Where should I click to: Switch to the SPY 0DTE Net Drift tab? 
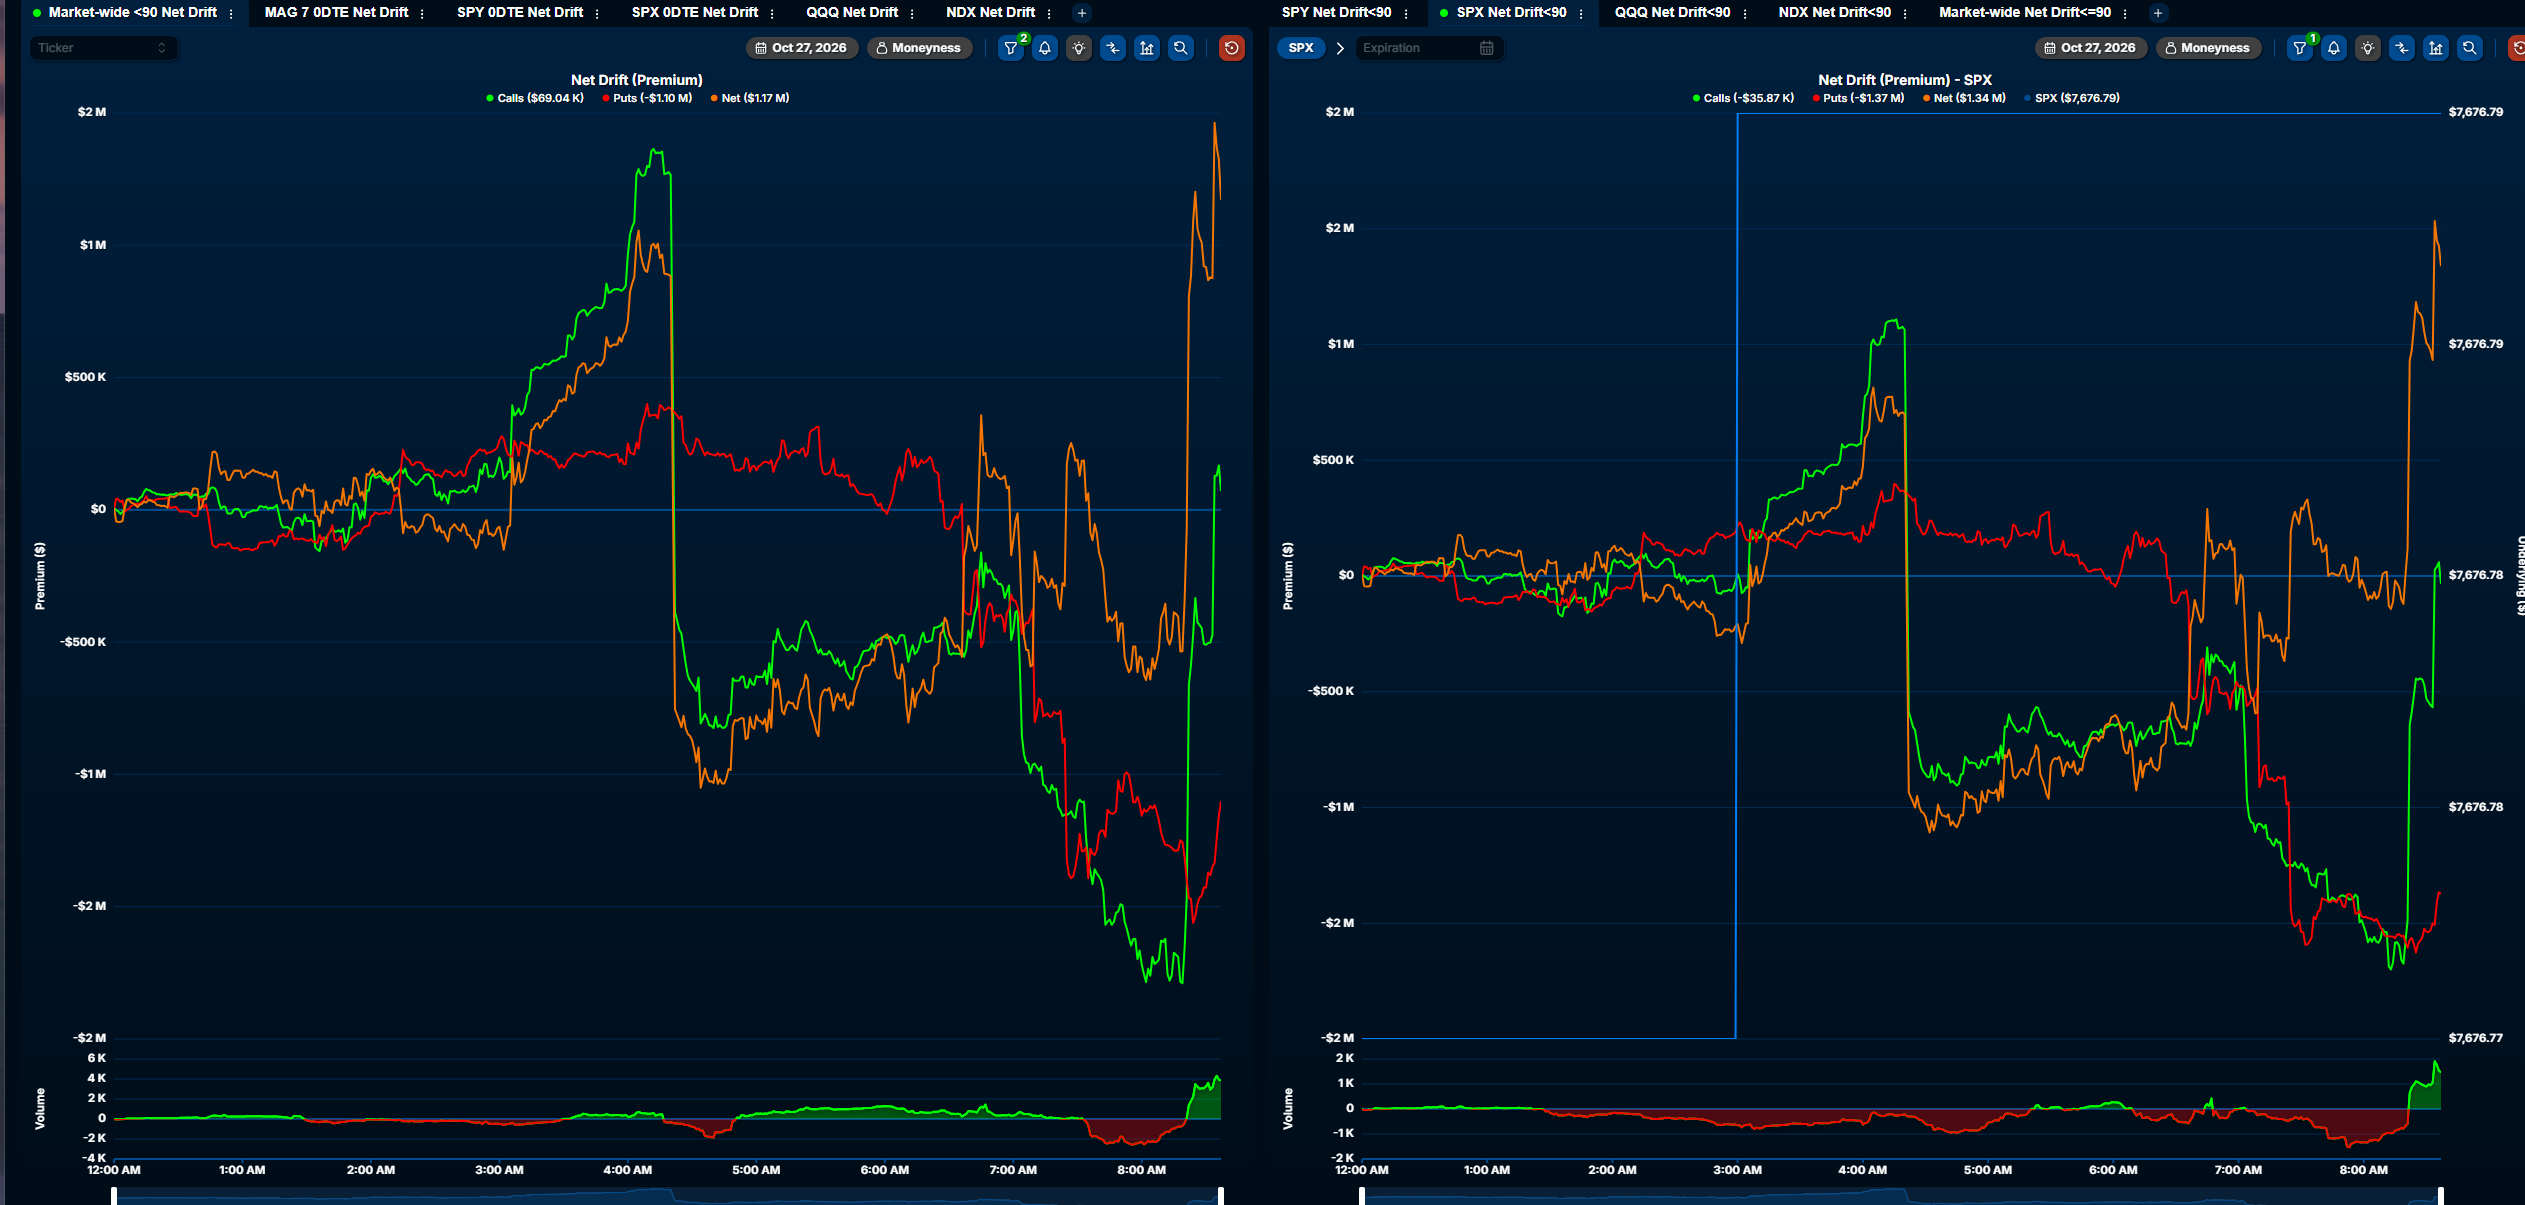tap(520, 12)
